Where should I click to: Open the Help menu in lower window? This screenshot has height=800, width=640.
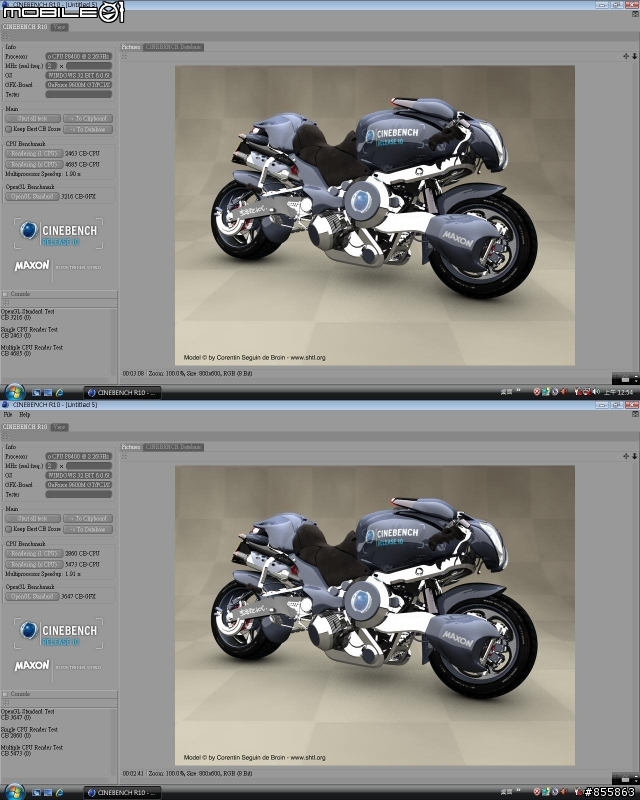click(x=24, y=415)
